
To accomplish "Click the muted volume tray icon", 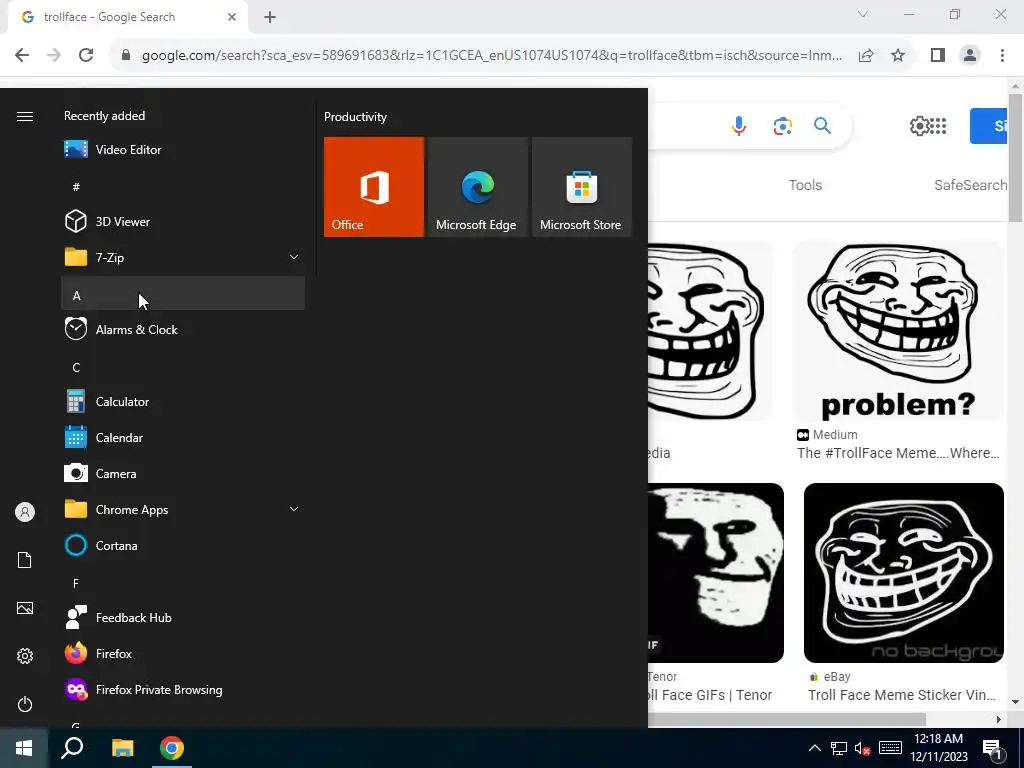I will (862, 748).
